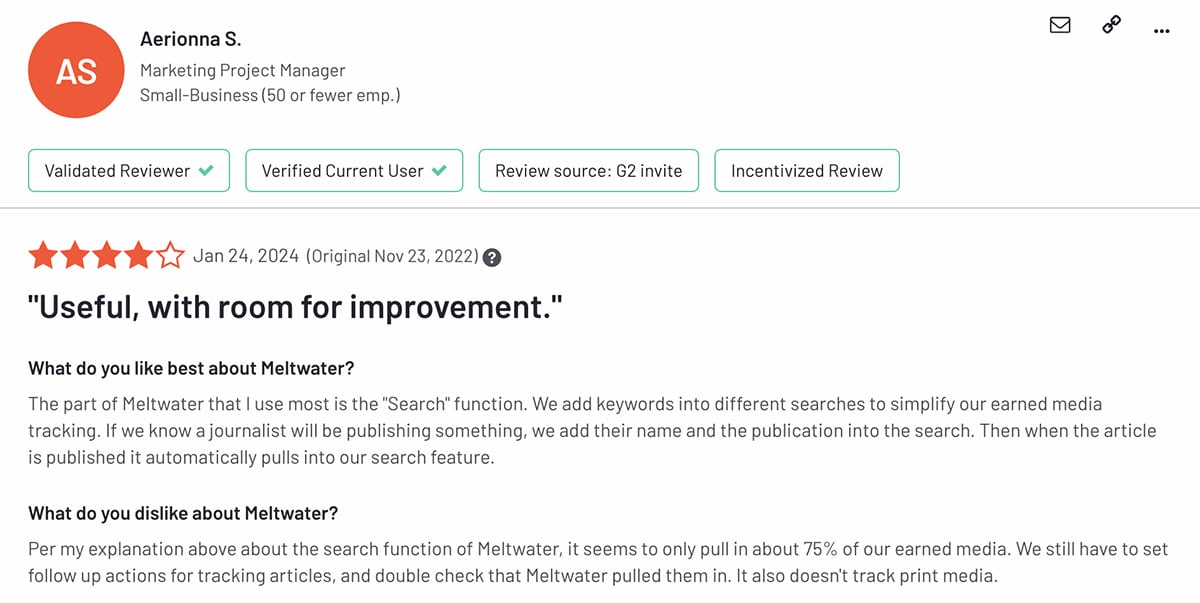Open Aerionna S. reviewer profile name
The width and height of the screenshot is (1200, 603).
(x=190, y=40)
